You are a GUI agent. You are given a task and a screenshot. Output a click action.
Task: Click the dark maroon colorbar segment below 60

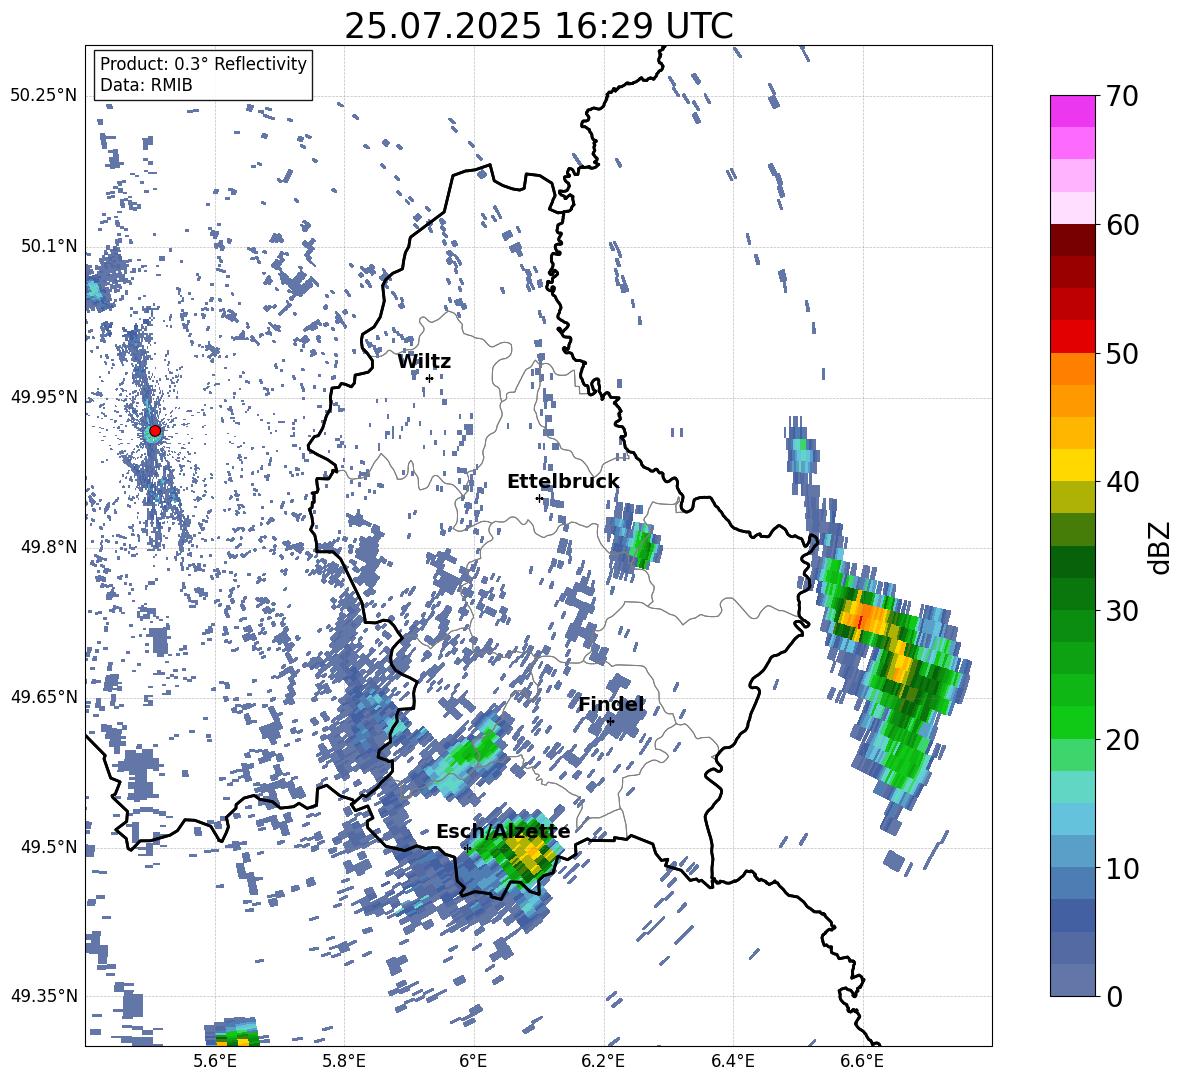pos(1072,240)
